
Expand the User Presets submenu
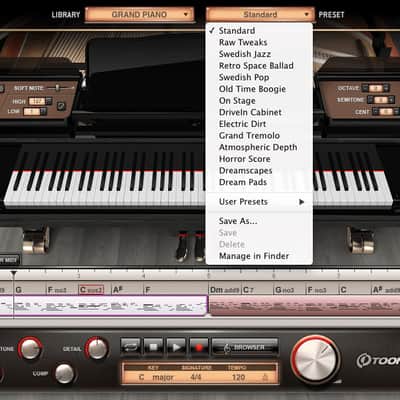(259, 202)
